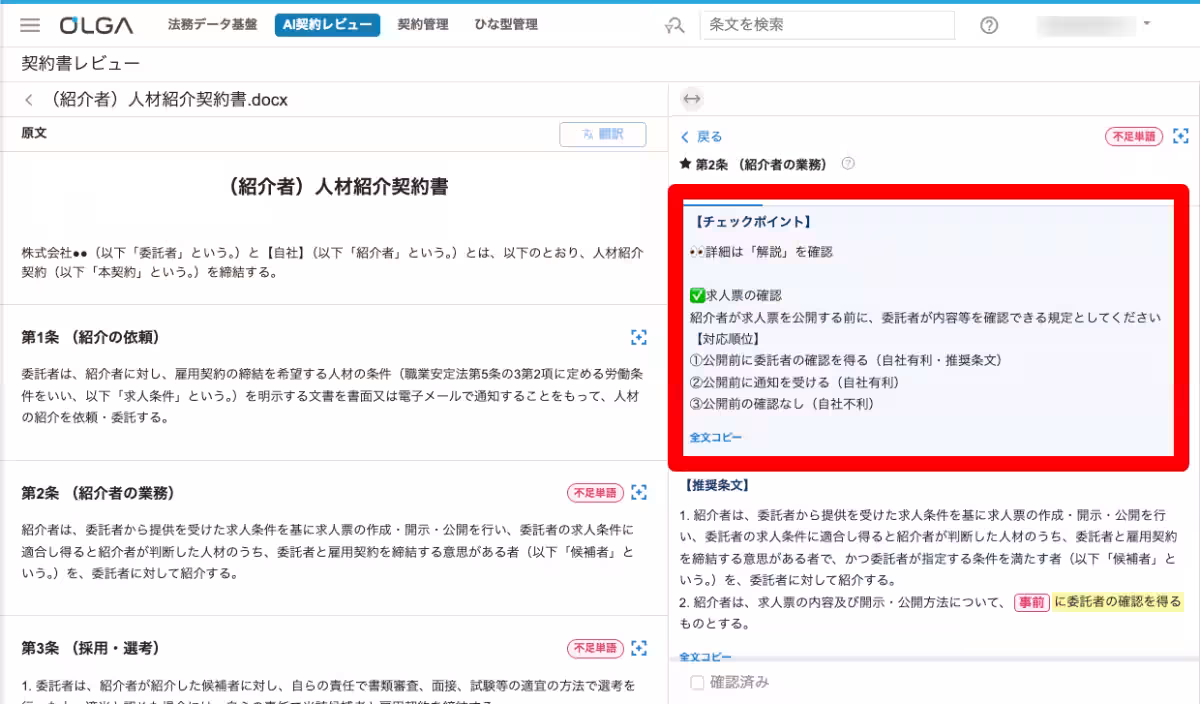Viewport: 1200px width, 704px height.
Task: Check the 確認済み checkbox
Action: pos(697,683)
